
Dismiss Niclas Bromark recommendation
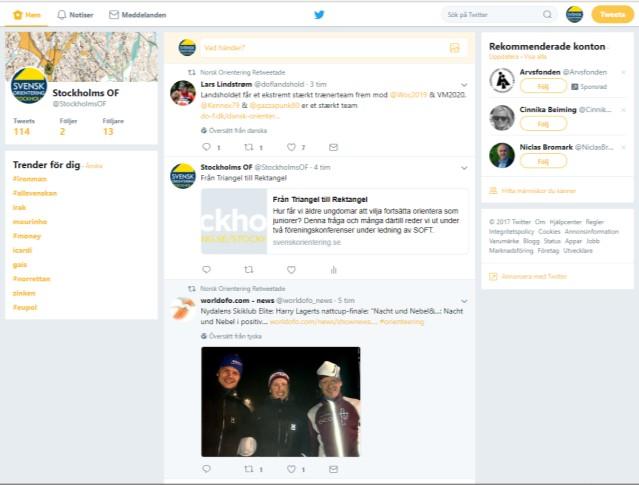coord(624,147)
